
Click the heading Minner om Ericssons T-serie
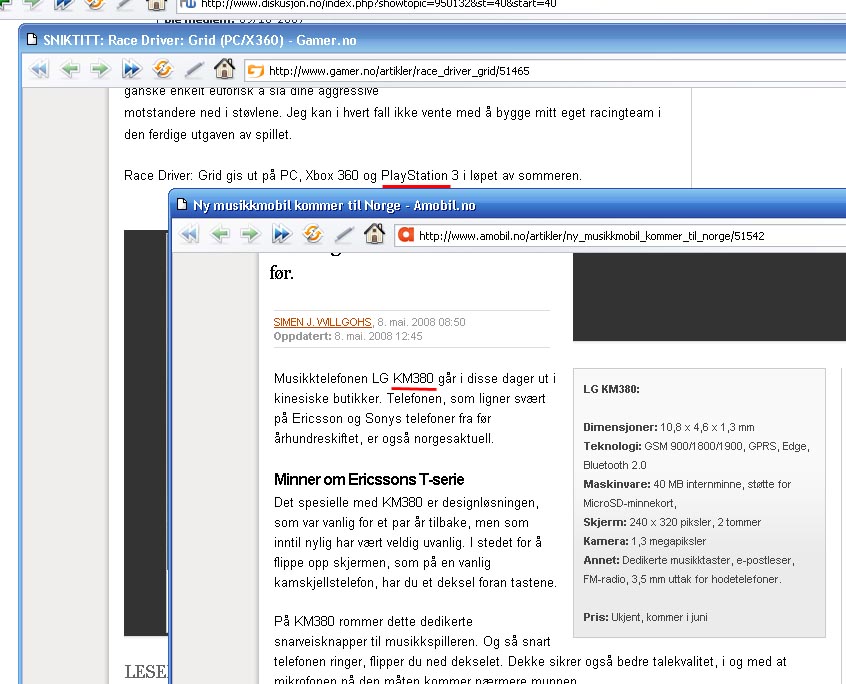pyautogui.click(x=369, y=479)
